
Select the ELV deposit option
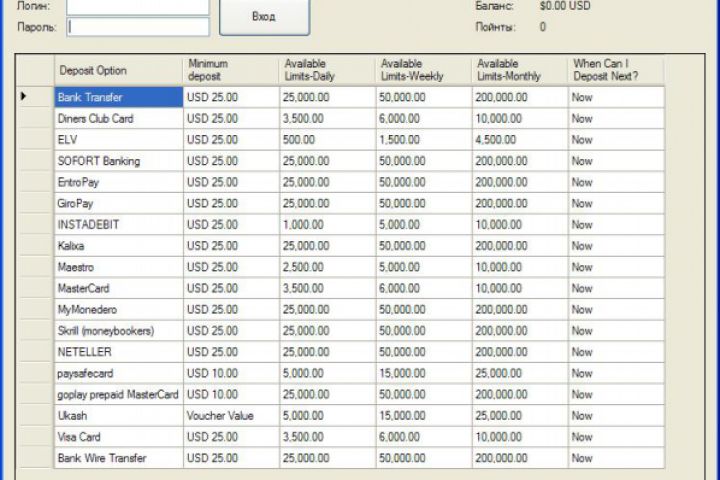(118, 140)
